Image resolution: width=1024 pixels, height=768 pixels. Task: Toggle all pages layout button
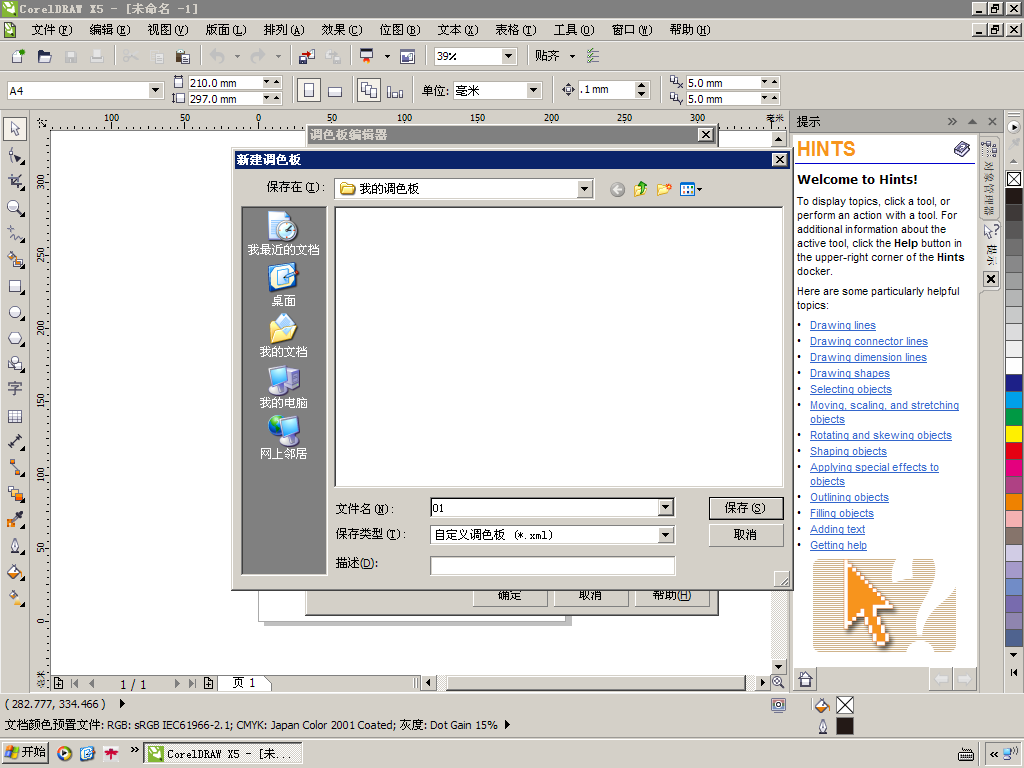[x=369, y=90]
